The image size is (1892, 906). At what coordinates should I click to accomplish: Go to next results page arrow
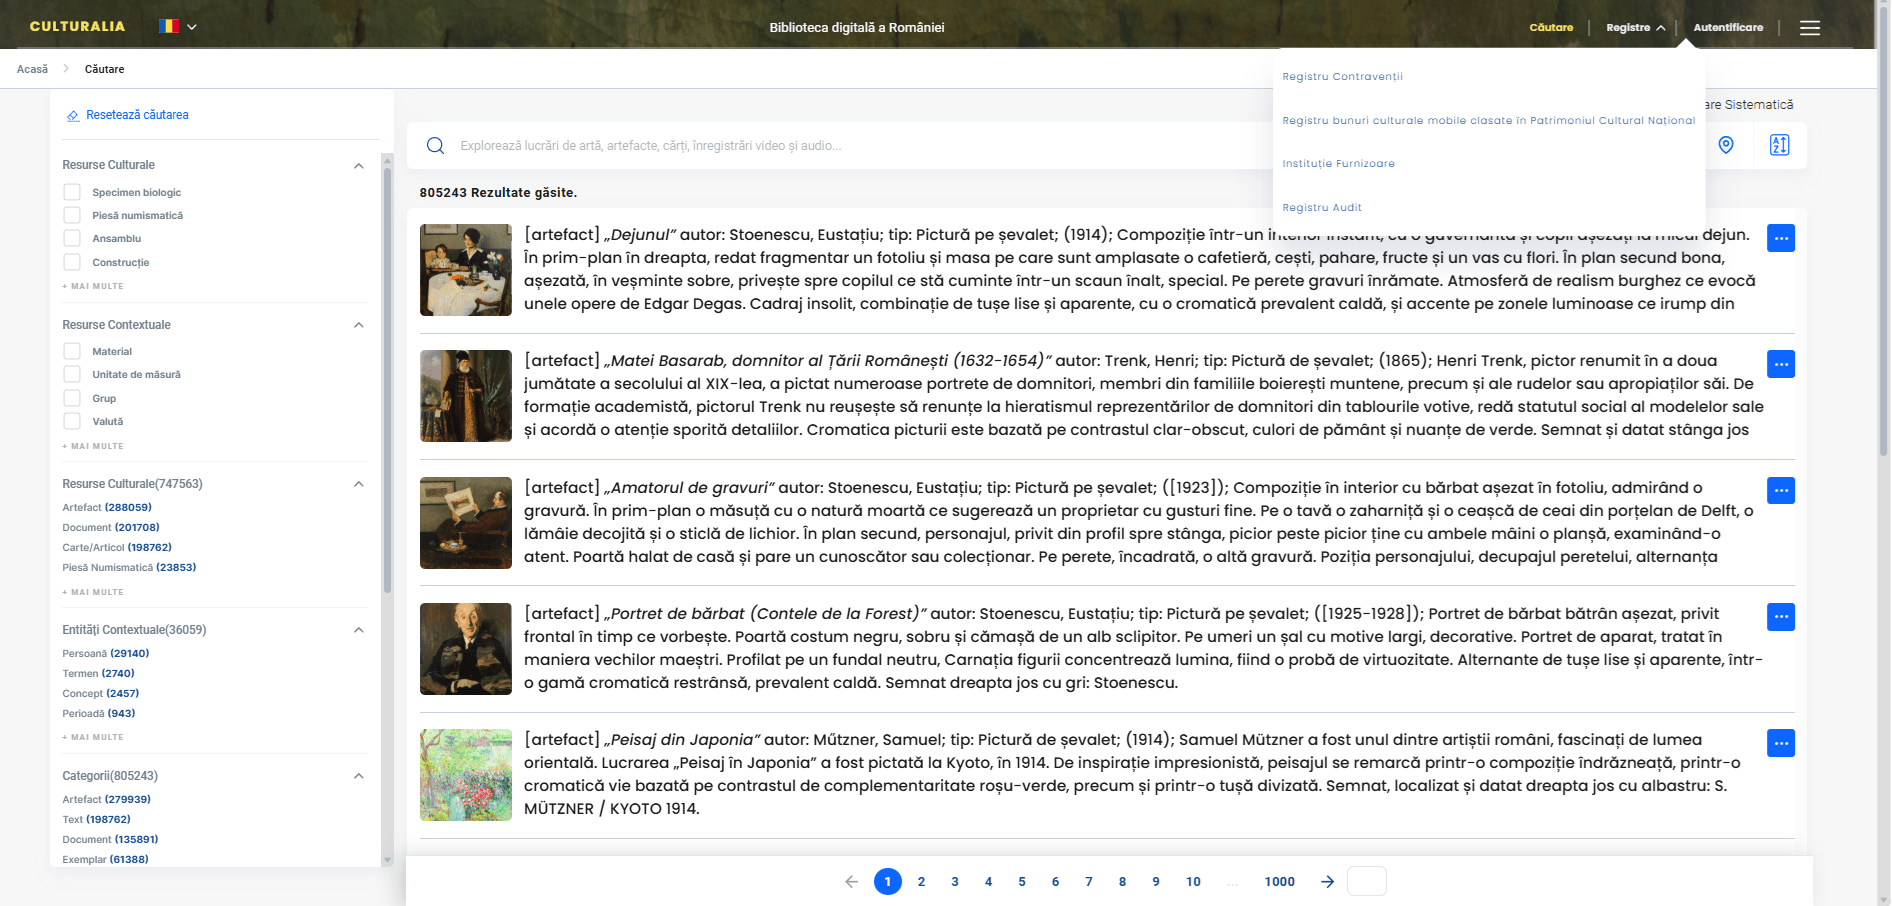pyautogui.click(x=1327, y=881)
